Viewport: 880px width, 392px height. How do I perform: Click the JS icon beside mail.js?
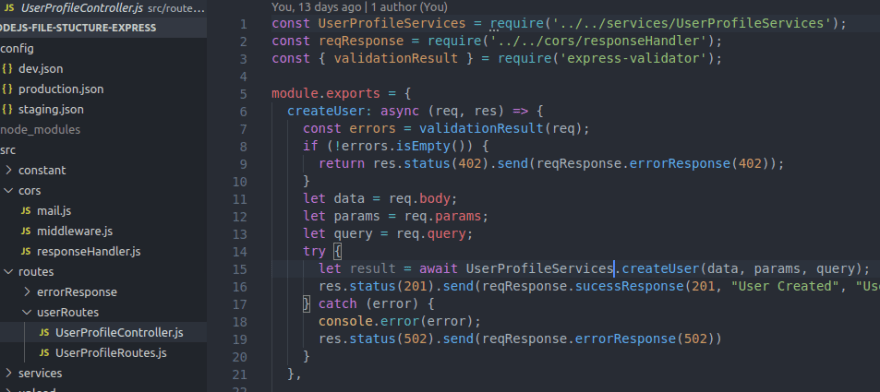[25, 211]
